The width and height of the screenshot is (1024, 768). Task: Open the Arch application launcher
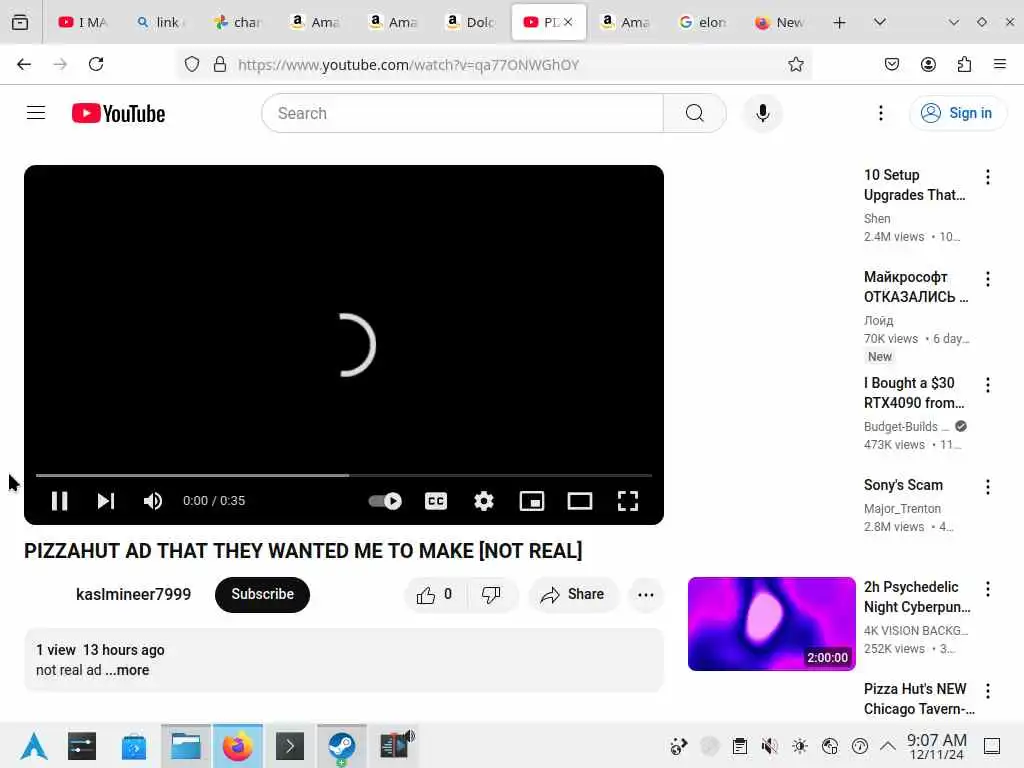pyautogui.click(x=33, y=746)
